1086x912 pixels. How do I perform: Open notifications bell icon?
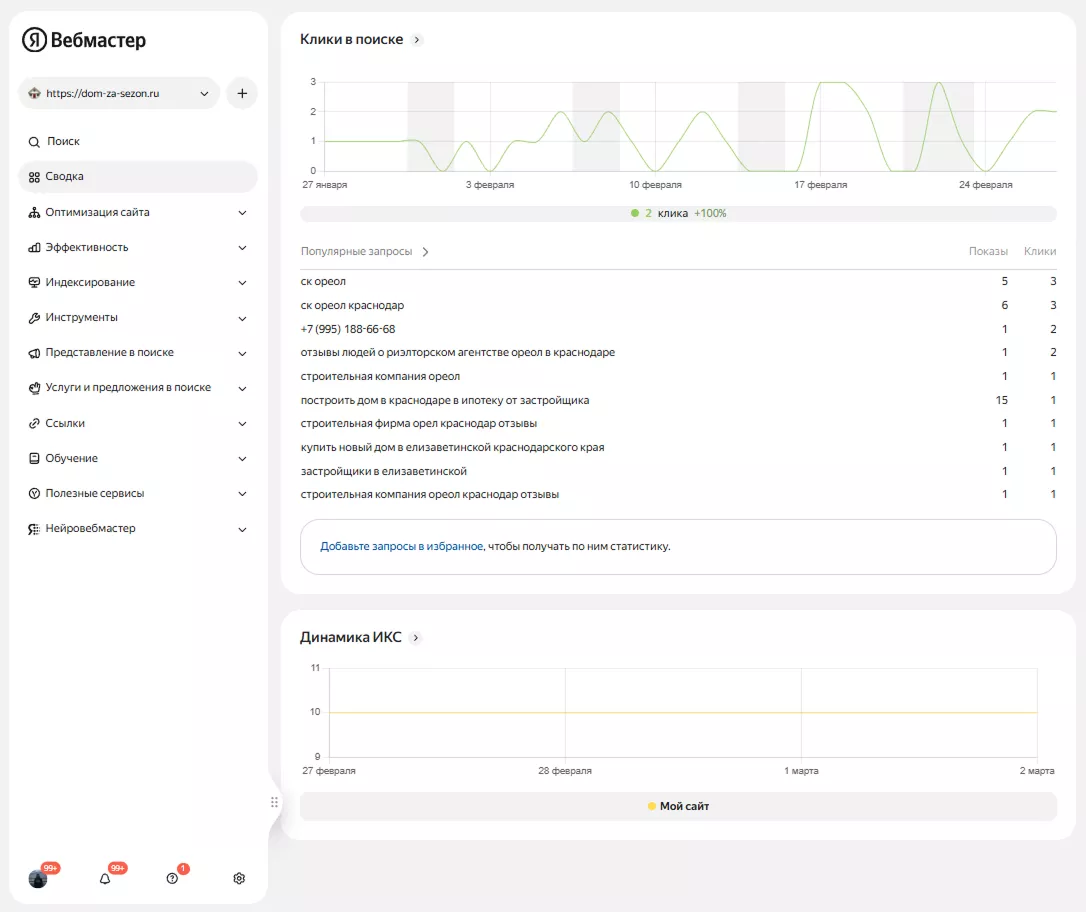point(105,879)
